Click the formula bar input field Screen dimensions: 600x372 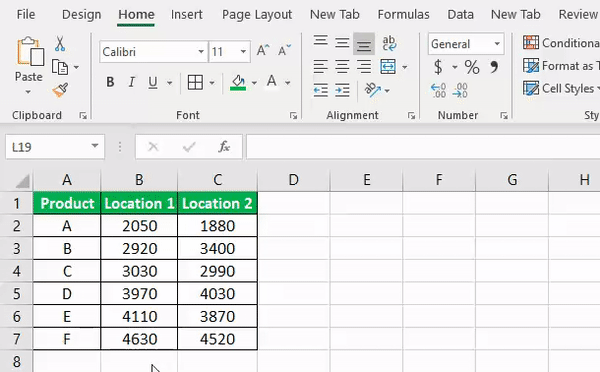click(x=423, y=147)
